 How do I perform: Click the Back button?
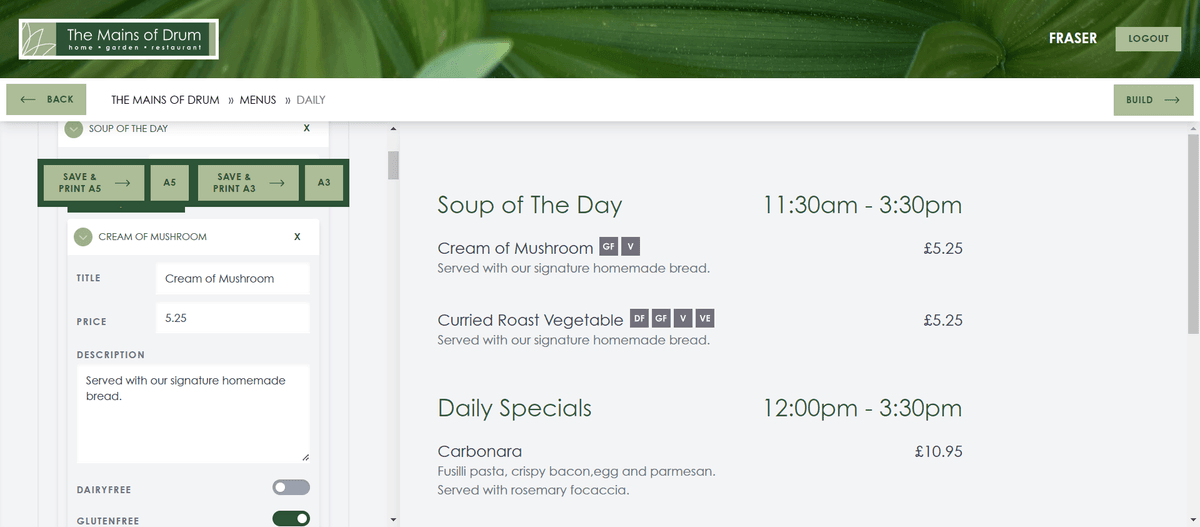47,100
